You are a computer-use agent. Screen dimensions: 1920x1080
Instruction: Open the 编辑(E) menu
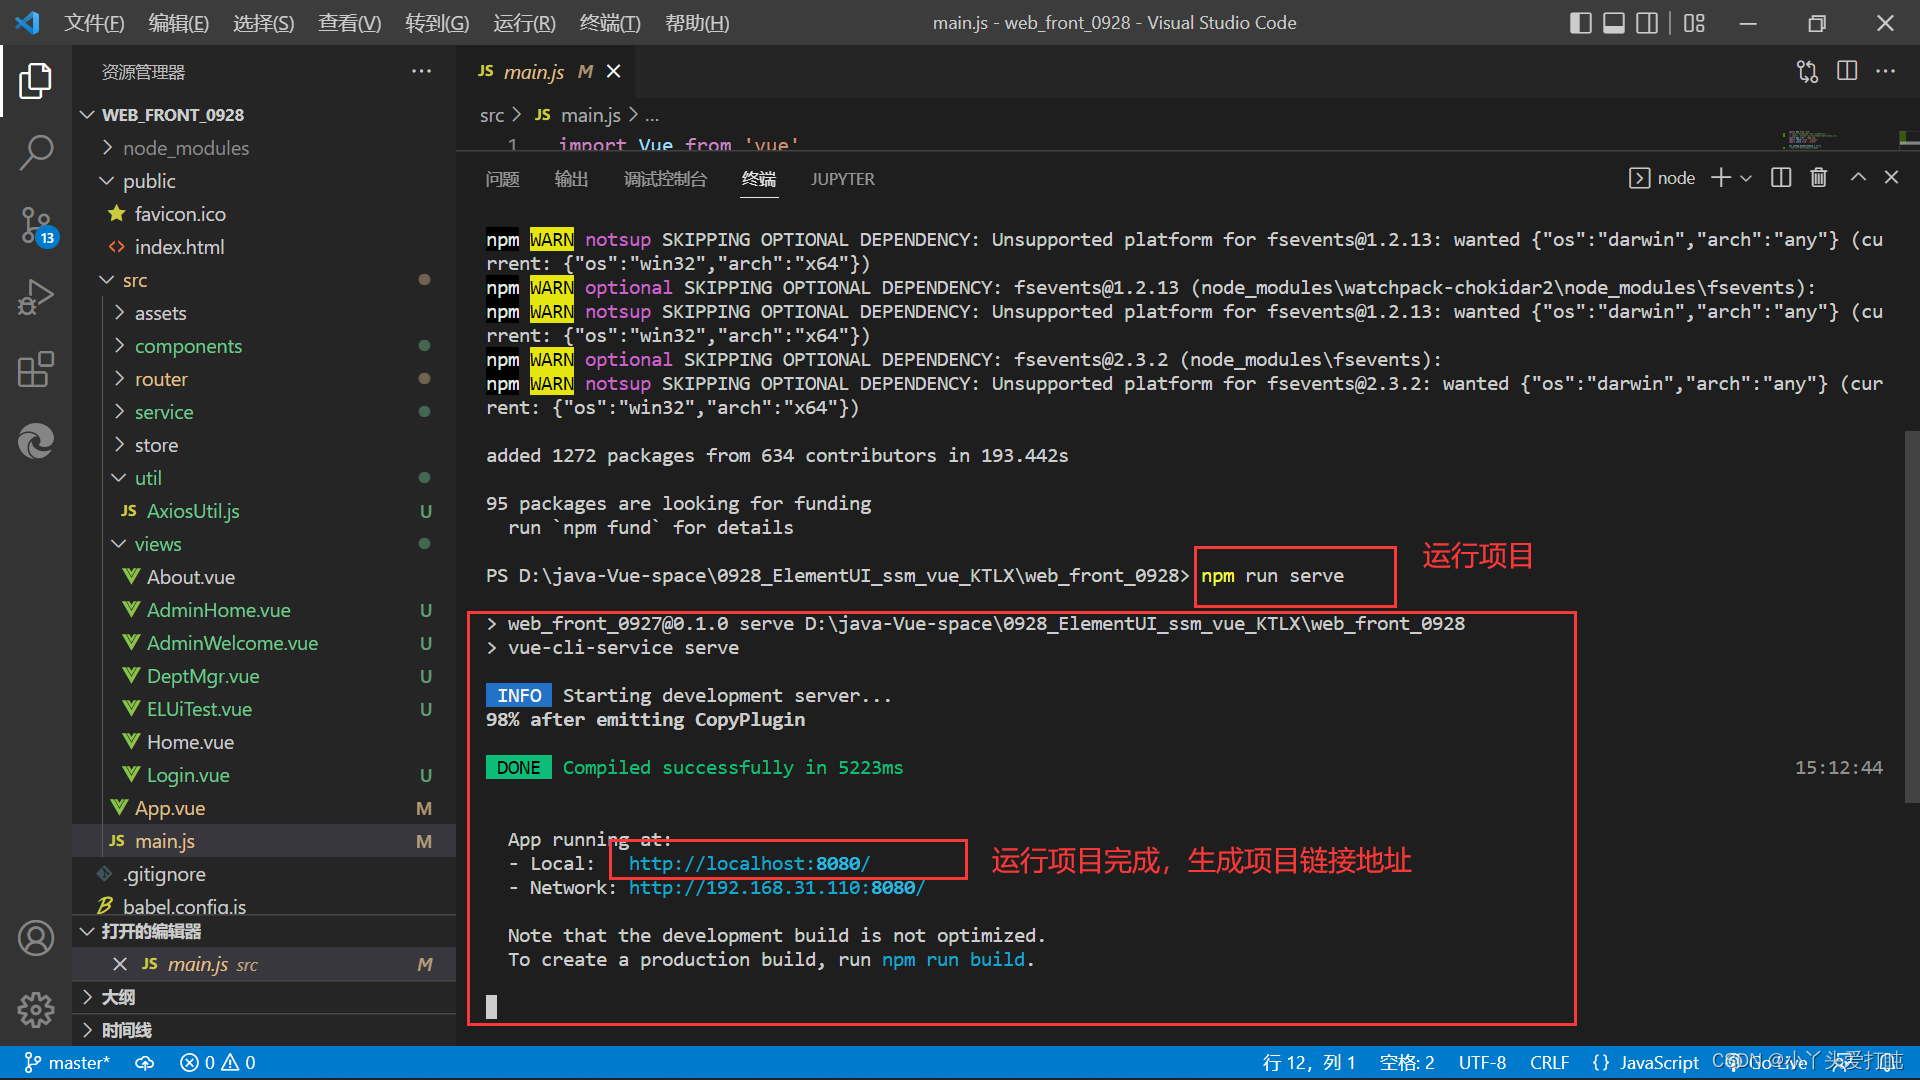click(x=178, y=23)
